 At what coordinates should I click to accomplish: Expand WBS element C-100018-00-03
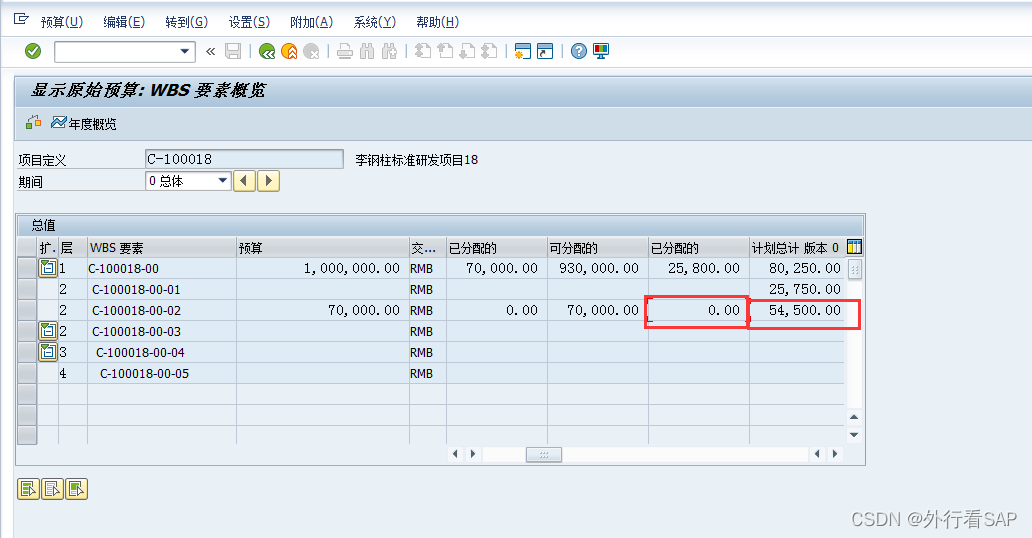click(48, 331)
